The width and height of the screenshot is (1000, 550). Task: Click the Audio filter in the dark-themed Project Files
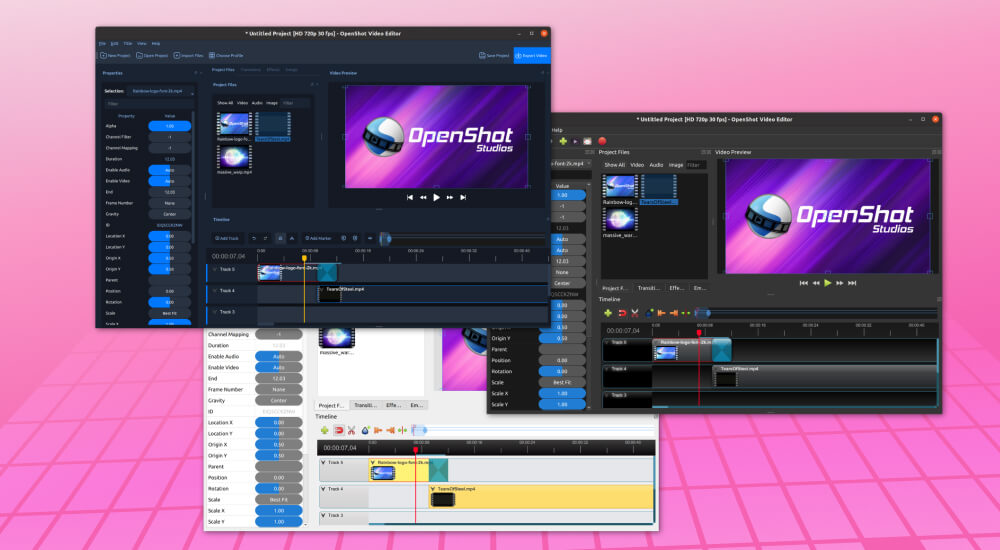[x=656, y=165]
